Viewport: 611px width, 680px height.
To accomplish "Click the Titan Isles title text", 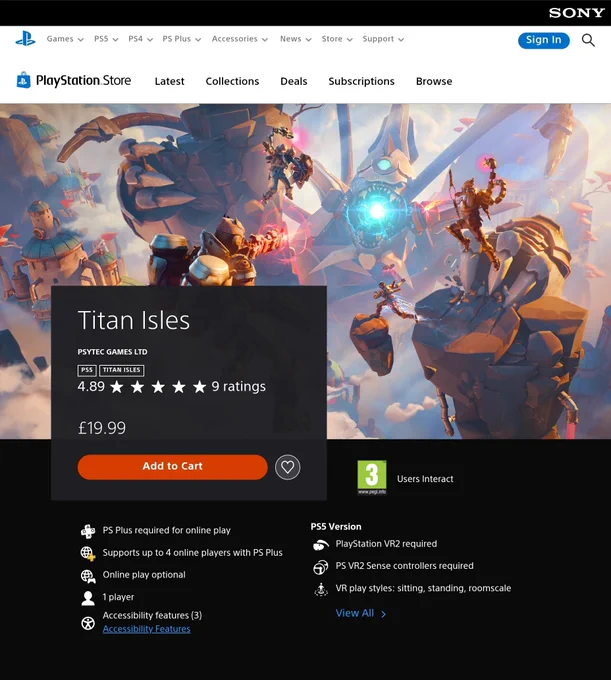I will coord(134,320).
